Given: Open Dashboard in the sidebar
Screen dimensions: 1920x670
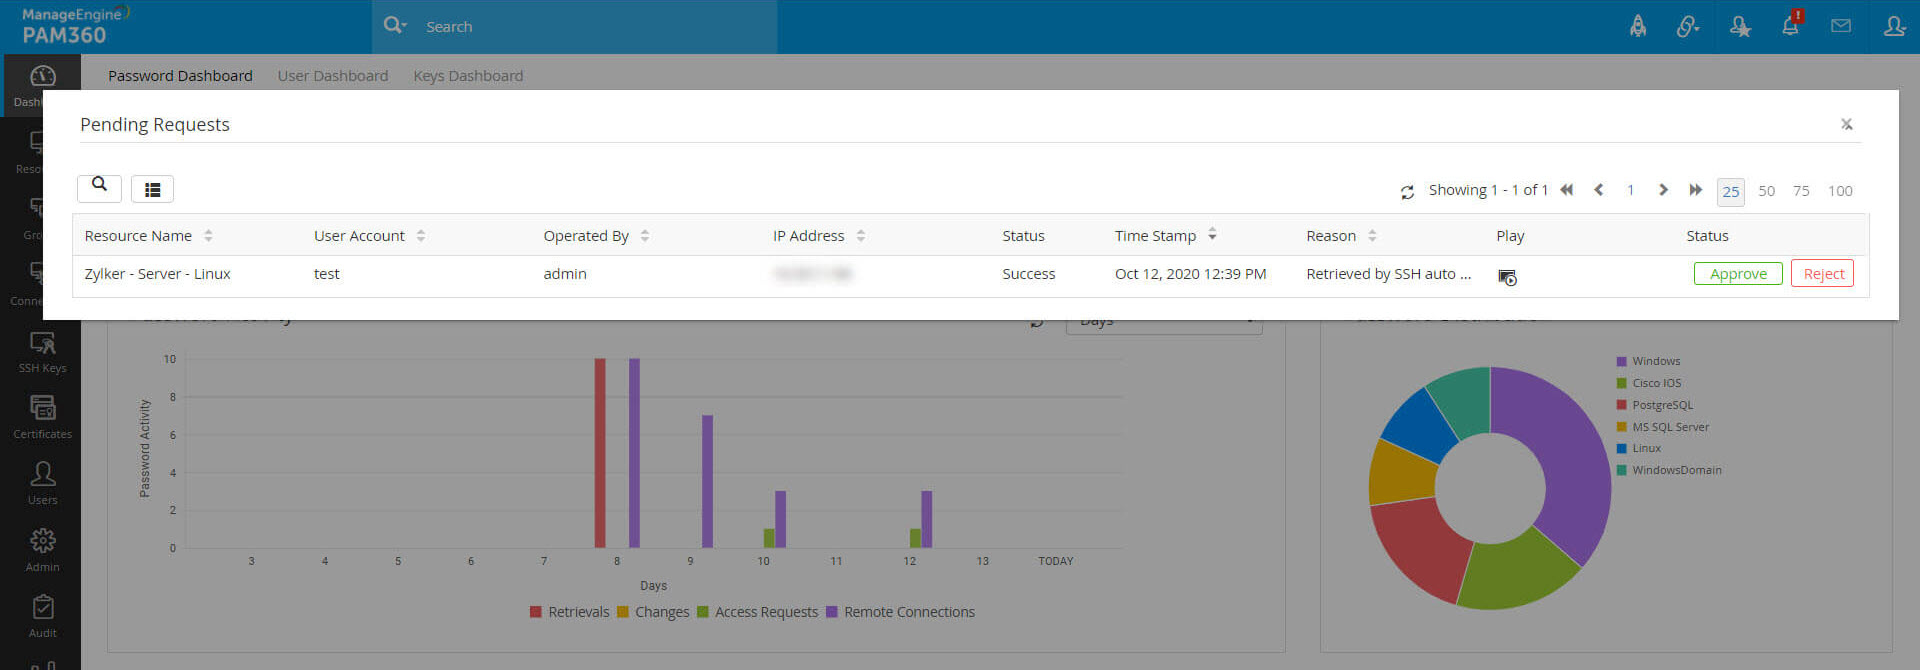Looking at the screenshot, I should [42, 86].
